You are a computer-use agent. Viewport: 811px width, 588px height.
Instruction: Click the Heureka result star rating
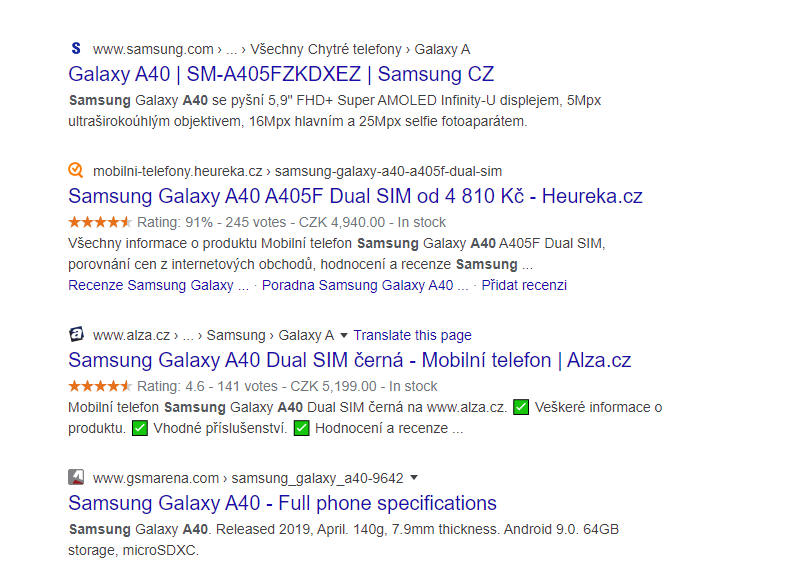(x=100, y=222)
